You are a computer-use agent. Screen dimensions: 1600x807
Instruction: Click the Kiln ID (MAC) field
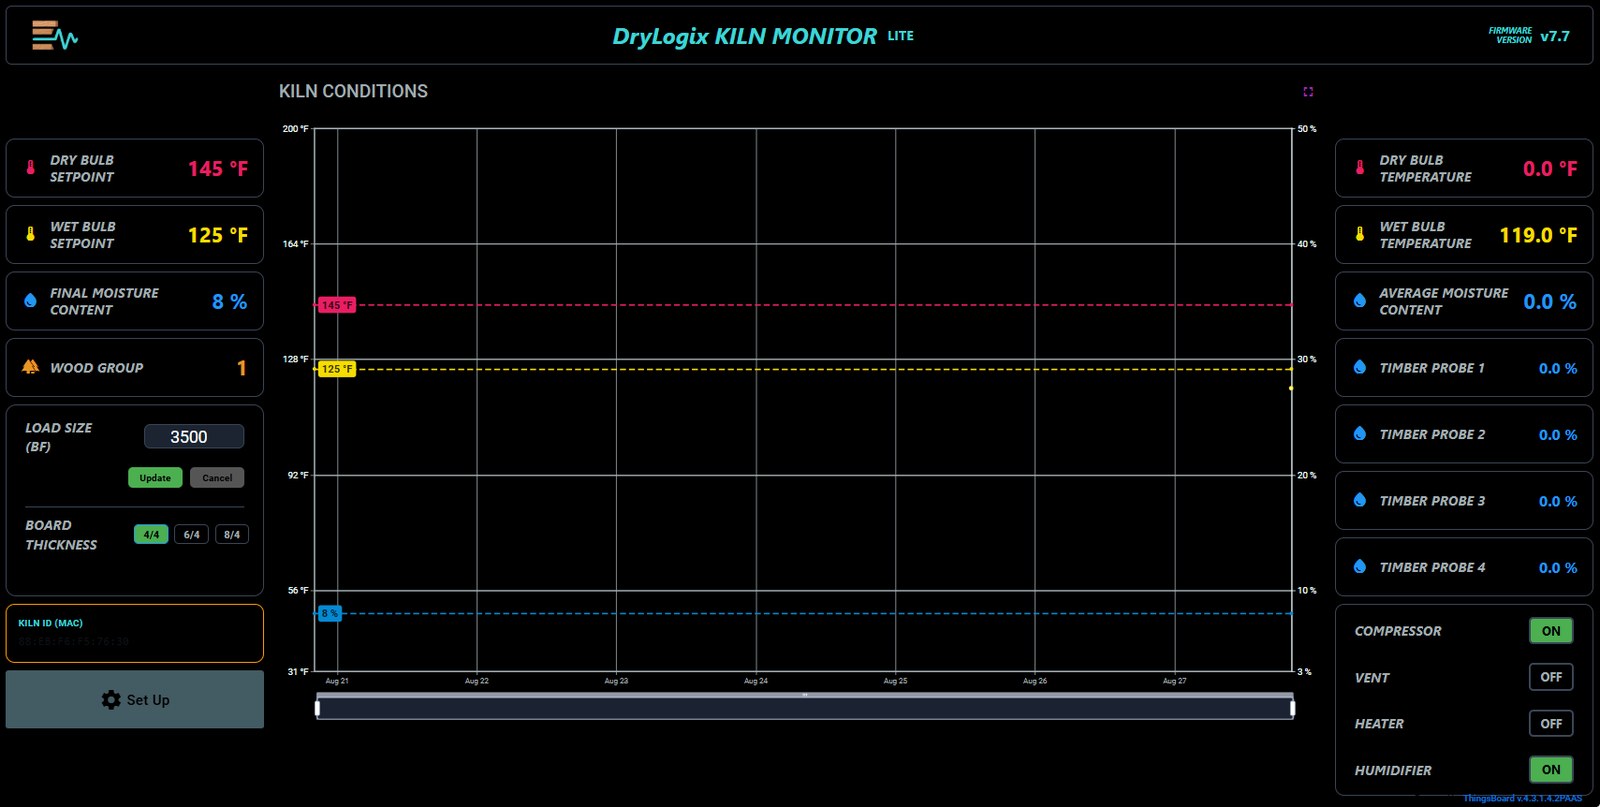135,633
